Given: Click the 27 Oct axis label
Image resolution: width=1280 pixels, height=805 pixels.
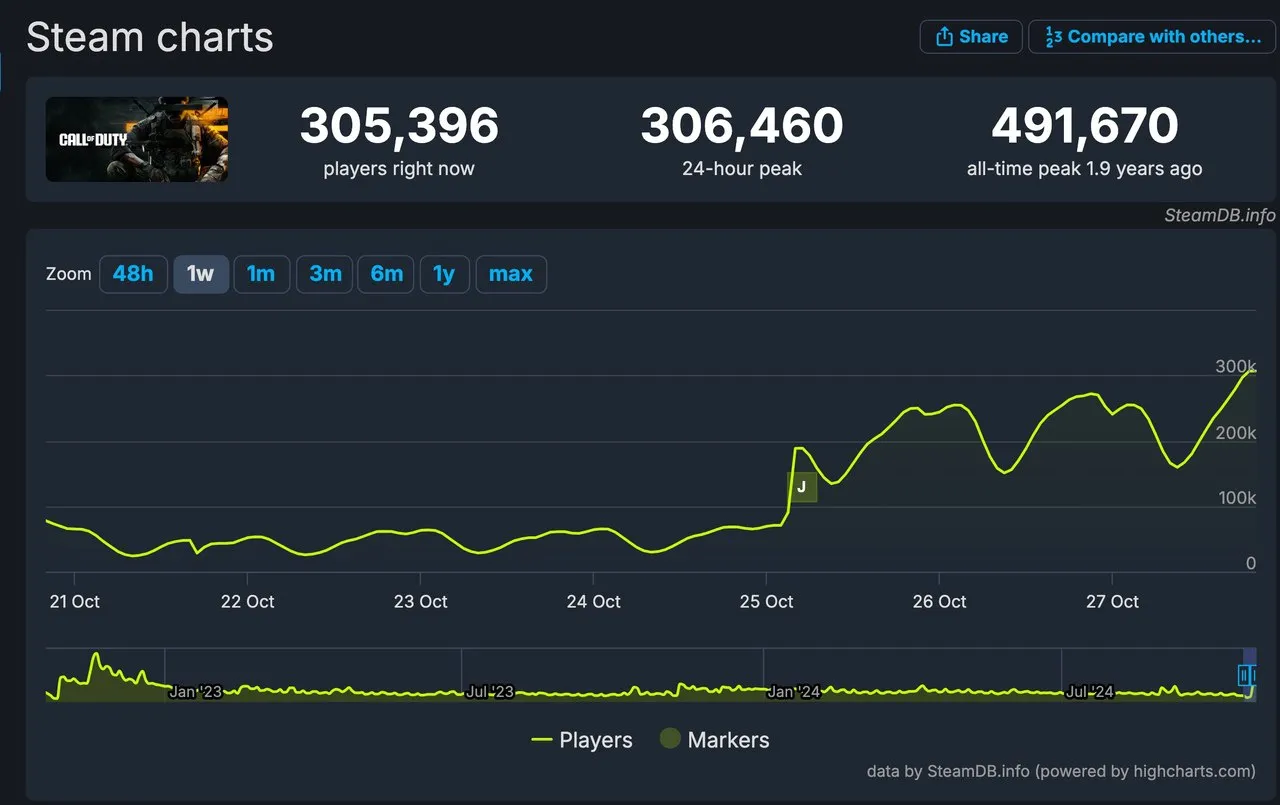Looking at the screenshot, I should (x=1112, y=601).
